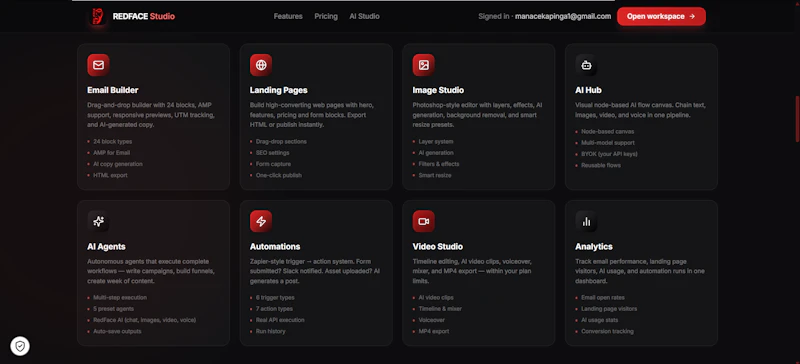This screenshot has width=800, height=364.
Task: Click the '6 trigger types' bullet
Action: 272,298
